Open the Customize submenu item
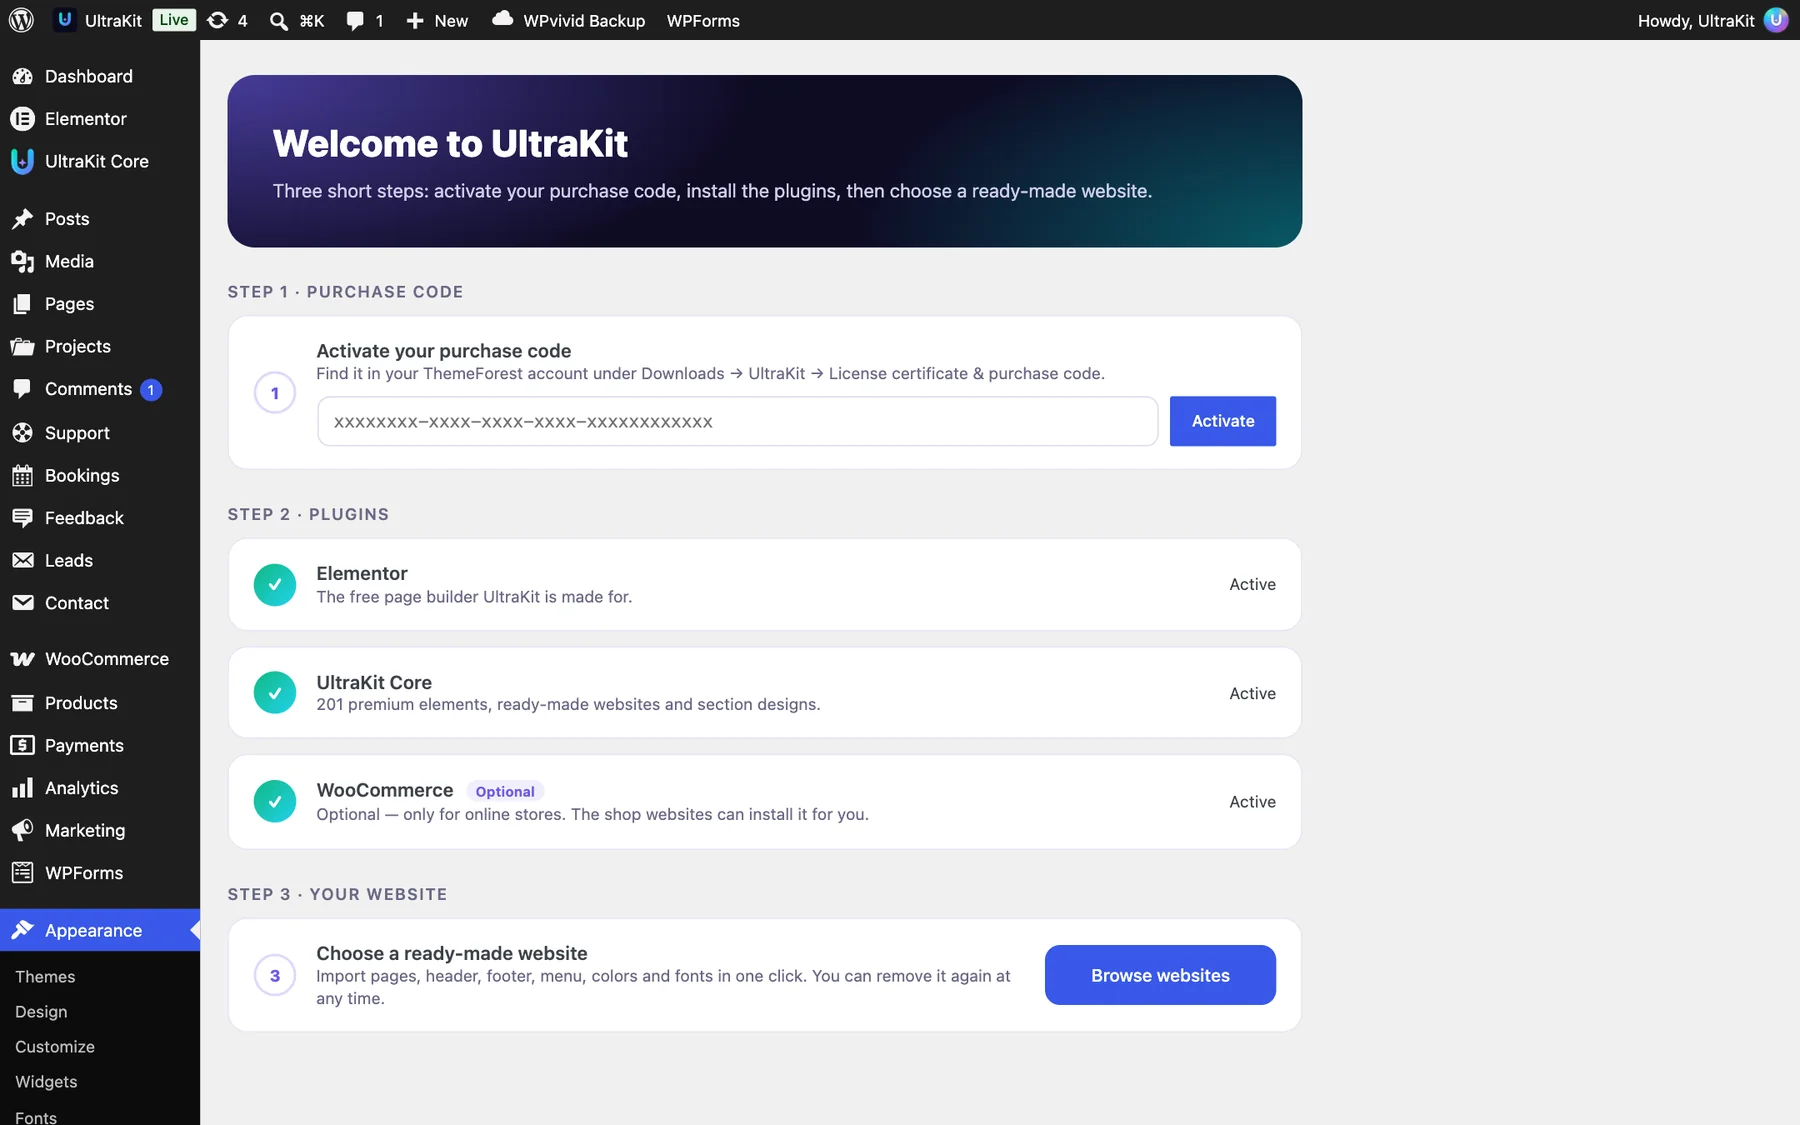This screenshot has width=1800, height=1125. [55, 1047]
